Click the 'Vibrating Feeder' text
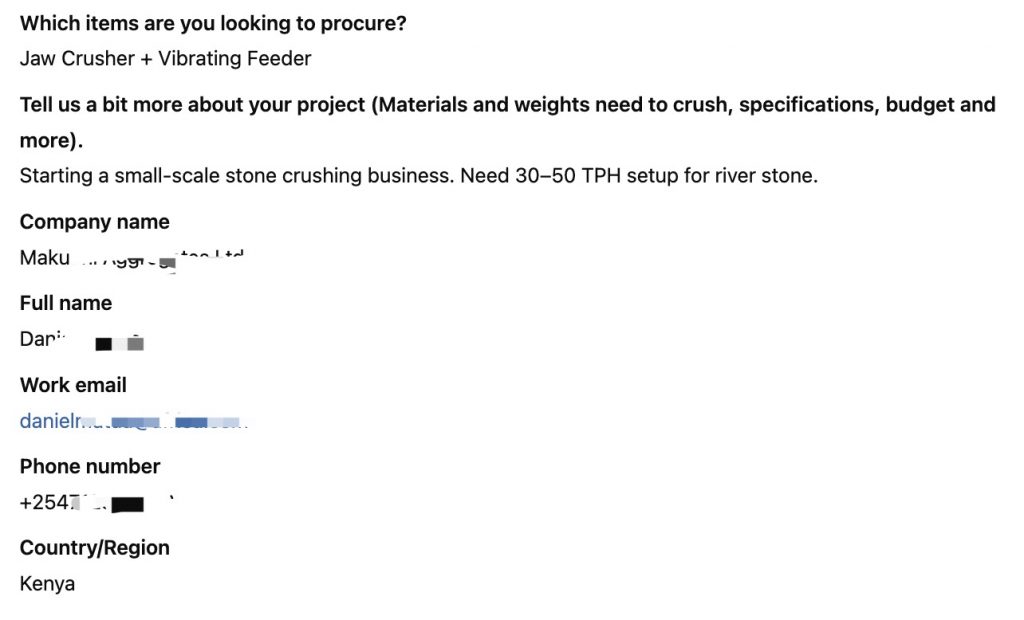Screen dimensions: 1024x620 pos(234,59)
